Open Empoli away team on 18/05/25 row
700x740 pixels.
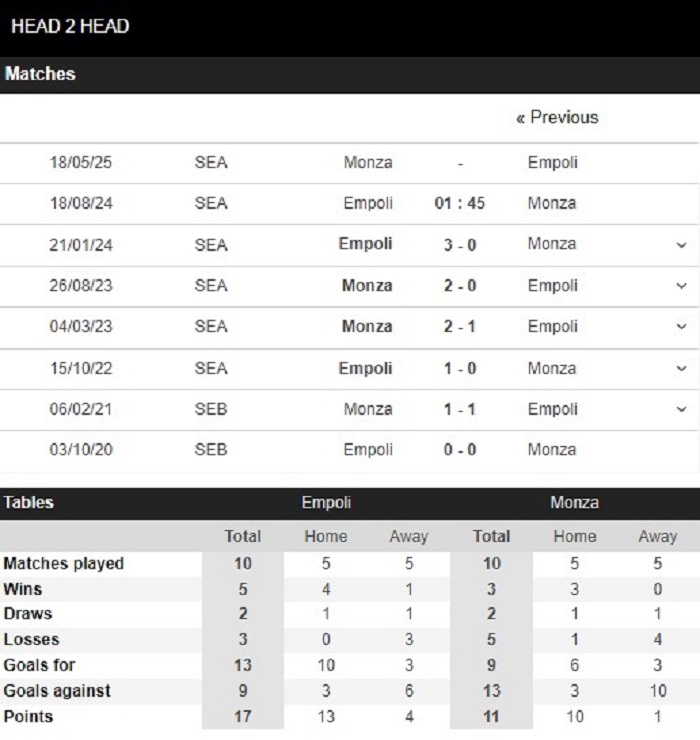click(x=552, y=163)
